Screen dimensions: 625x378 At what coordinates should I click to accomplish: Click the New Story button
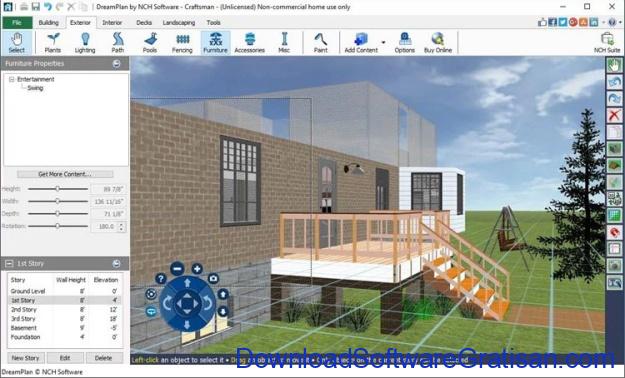(x=25, y=358)
